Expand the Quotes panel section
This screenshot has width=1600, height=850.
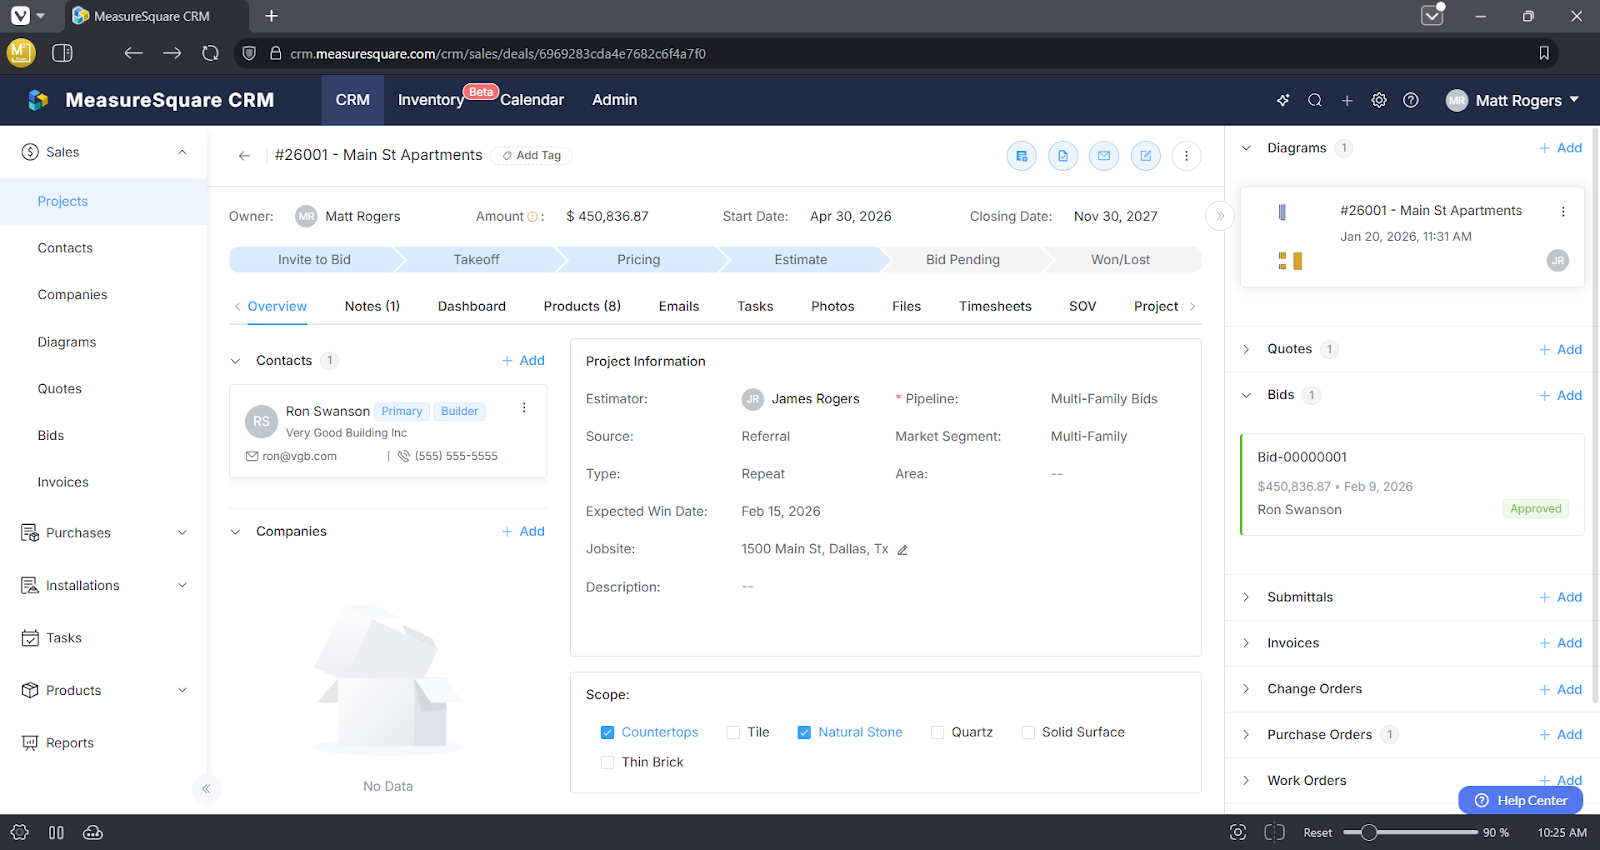(x=1246, y=349)
